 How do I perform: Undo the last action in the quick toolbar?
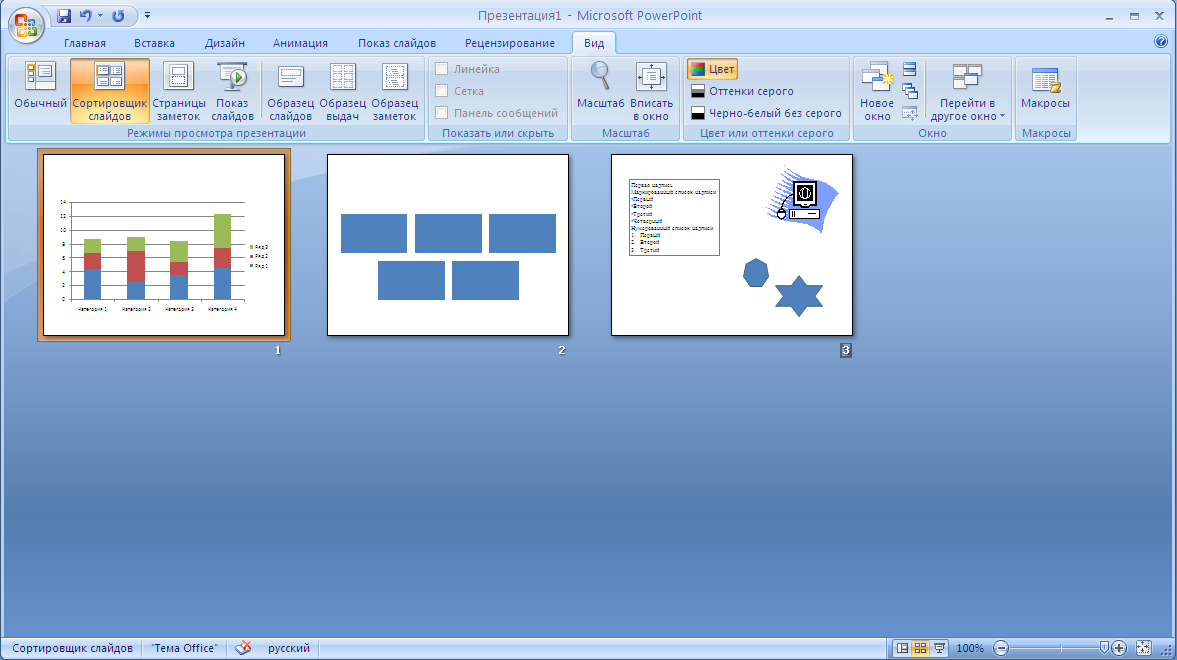click(x=85, y=16)
